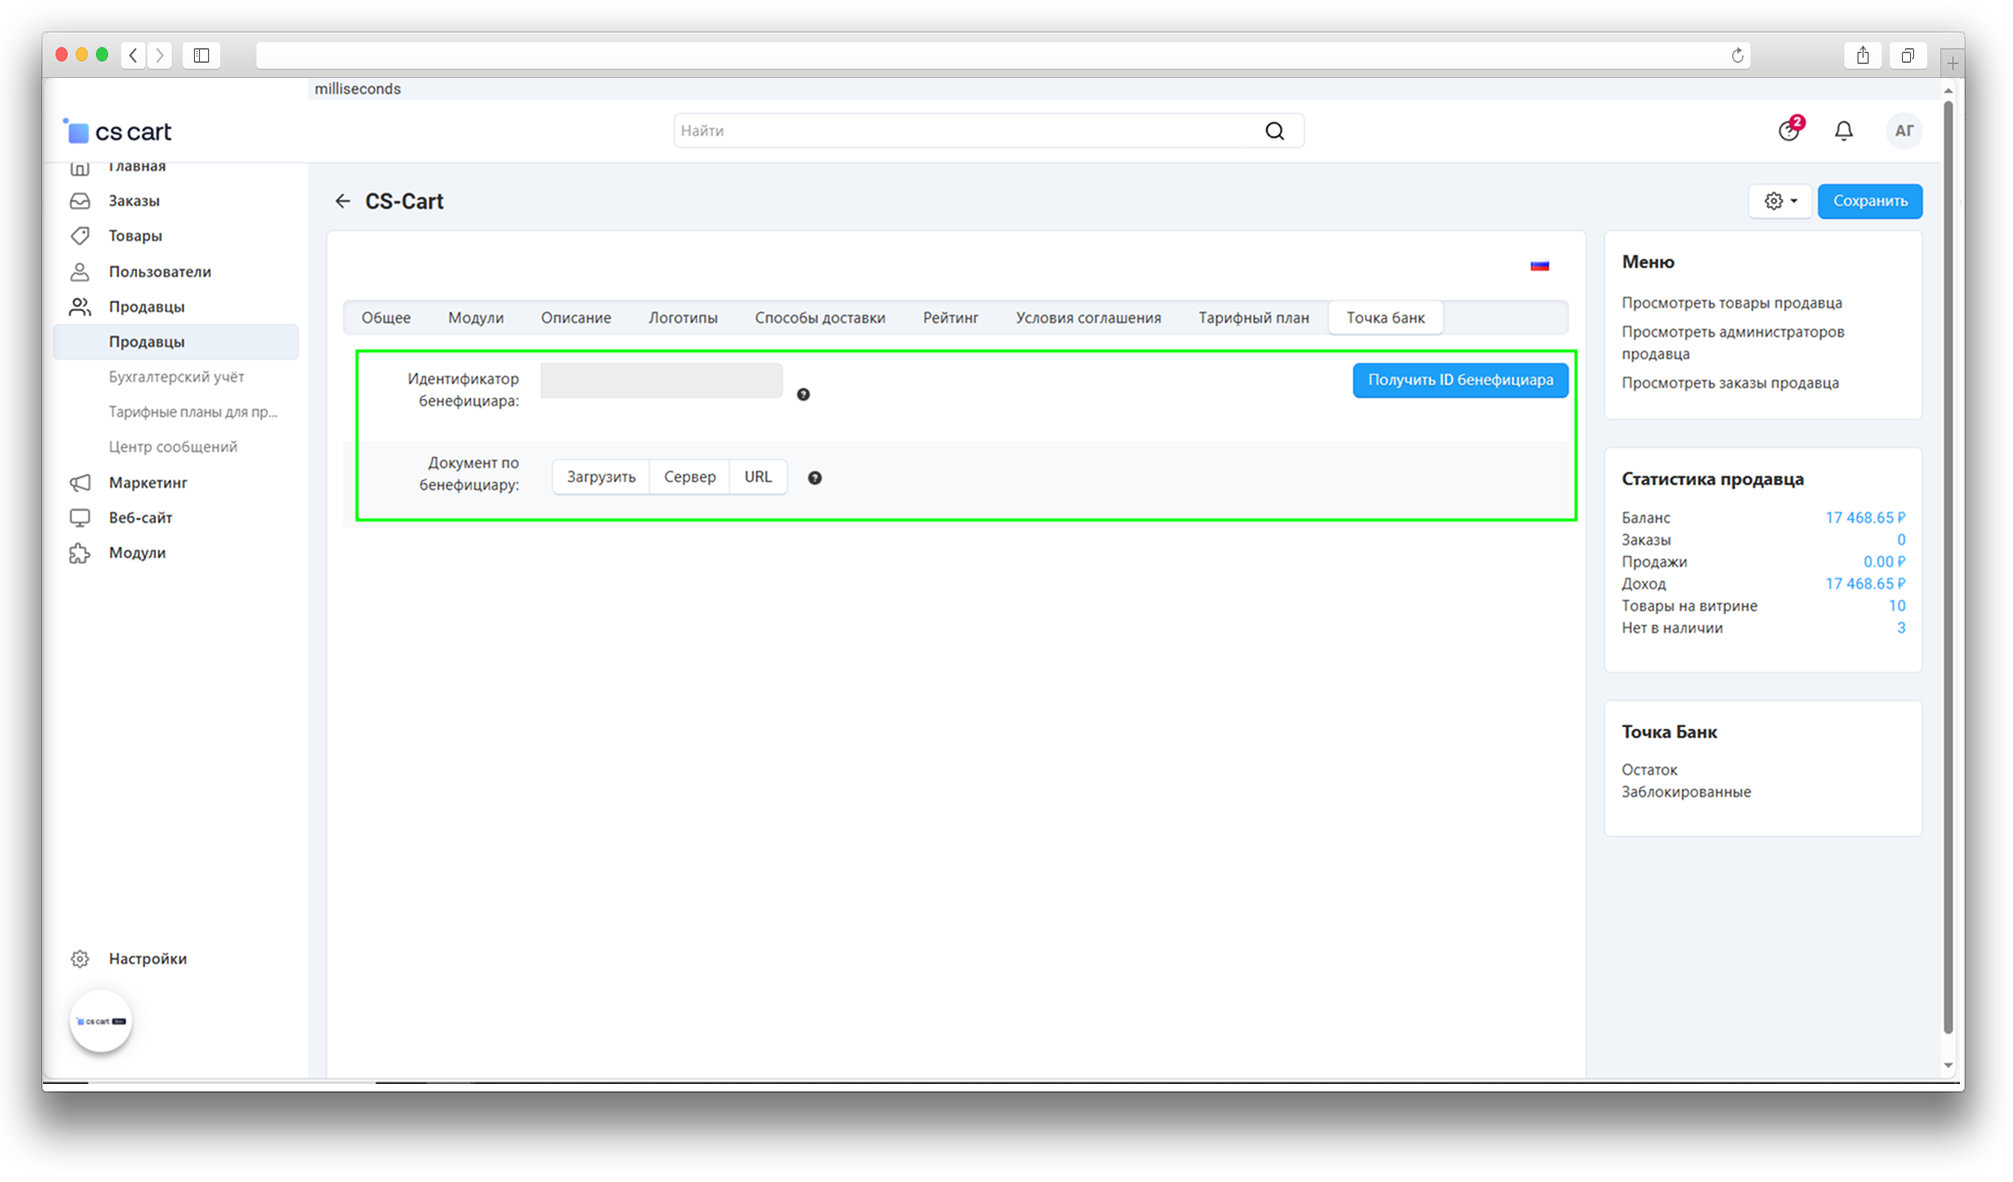
Task: Open the red-badged icon in header
Action: [1789, 130]
